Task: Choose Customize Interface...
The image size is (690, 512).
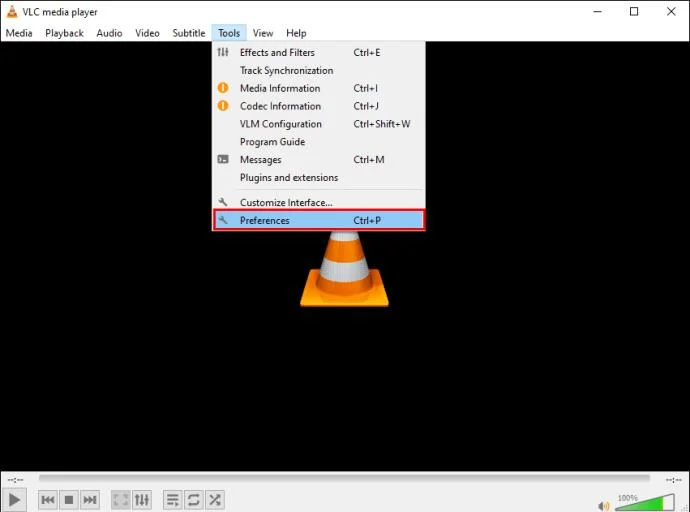Action: click(319, 202)
